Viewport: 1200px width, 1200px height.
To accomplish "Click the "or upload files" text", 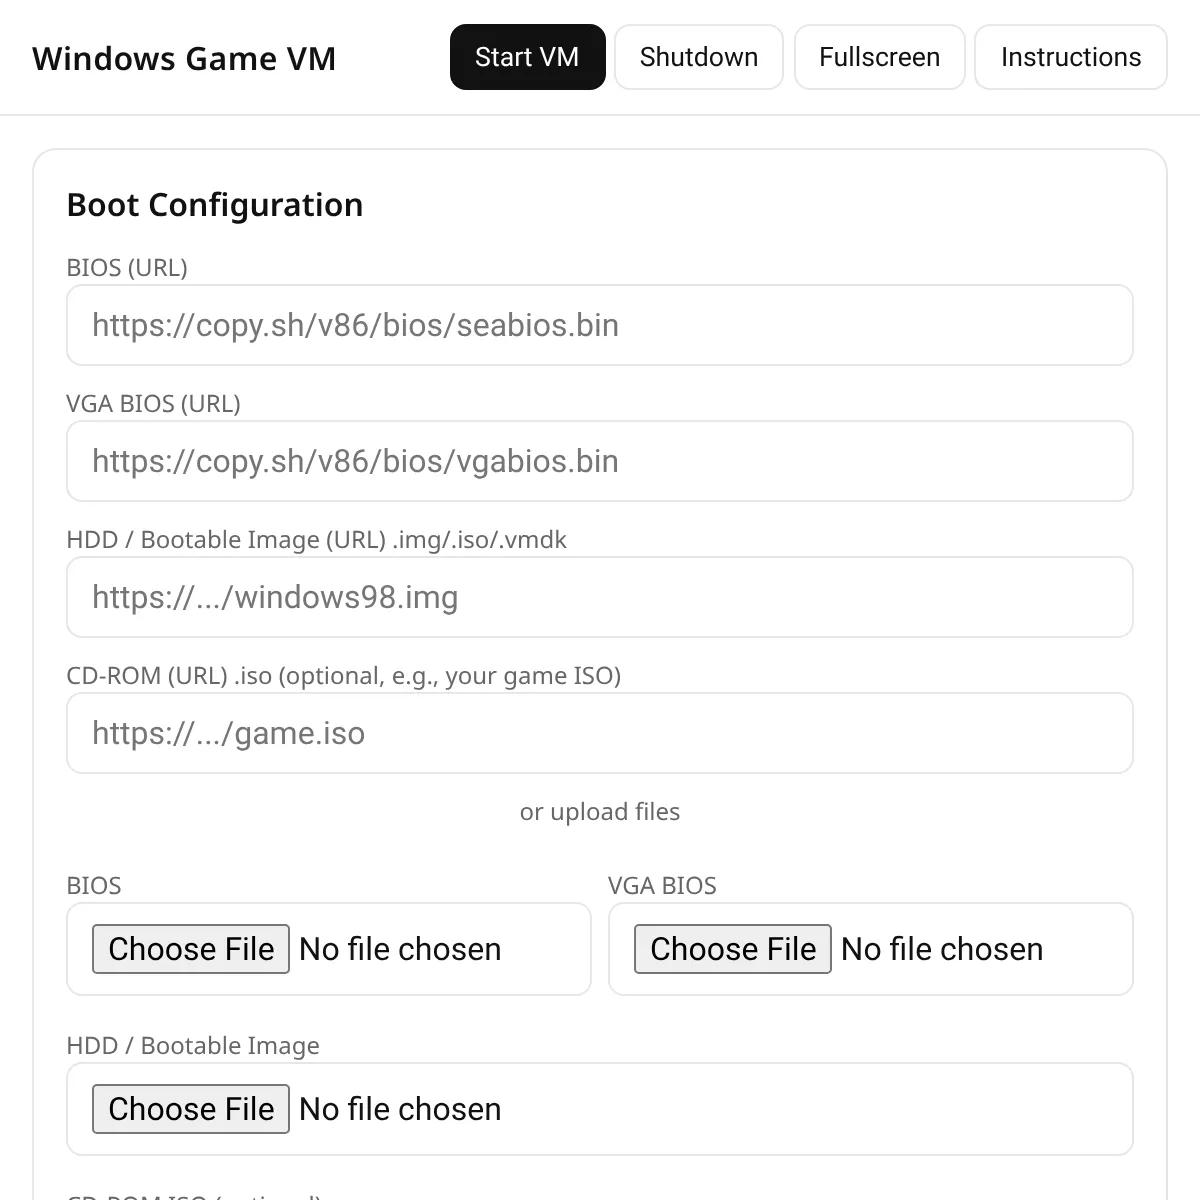I will pos(600,812).
